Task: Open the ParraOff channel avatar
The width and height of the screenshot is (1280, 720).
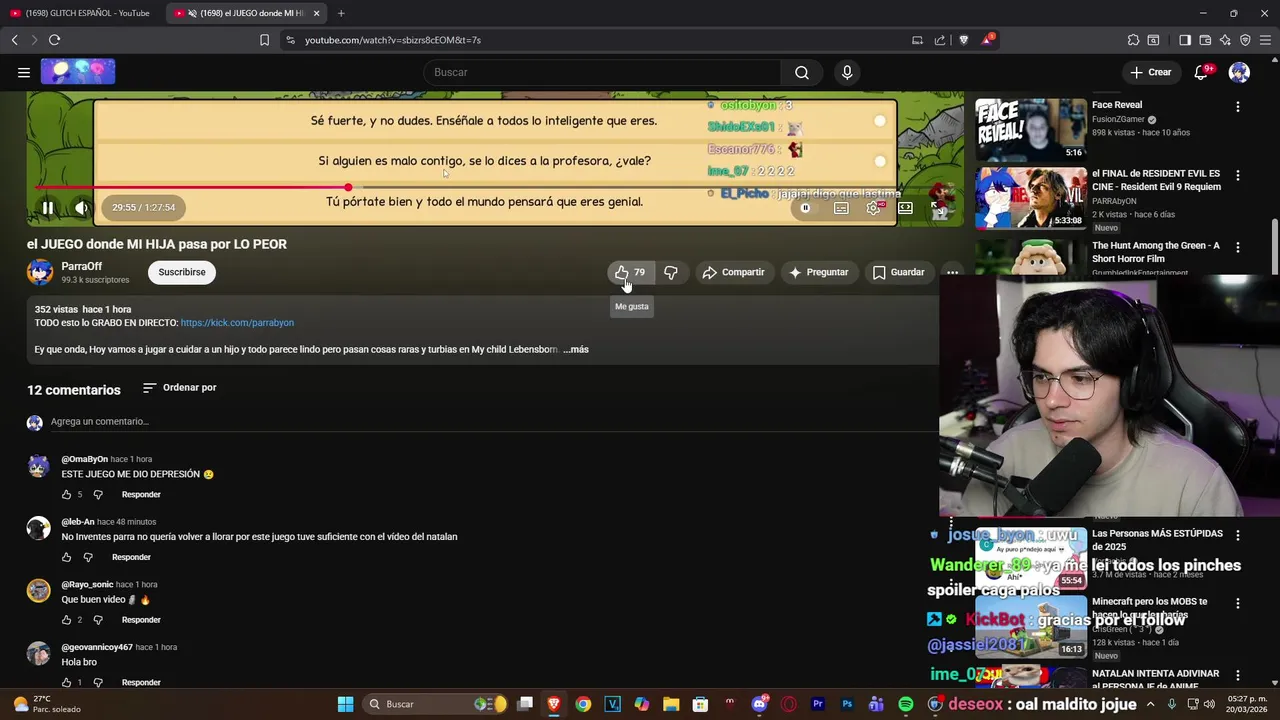Action: 40,272
